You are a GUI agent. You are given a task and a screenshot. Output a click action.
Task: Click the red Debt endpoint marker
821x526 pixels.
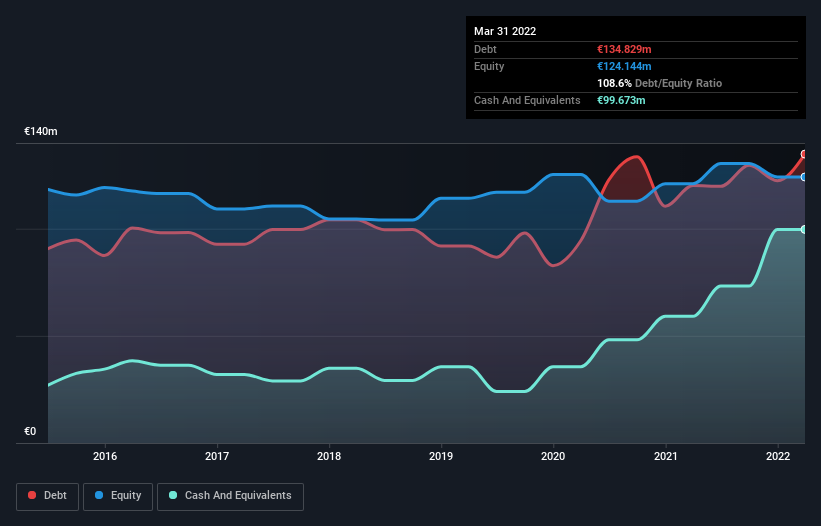[804, 154]
